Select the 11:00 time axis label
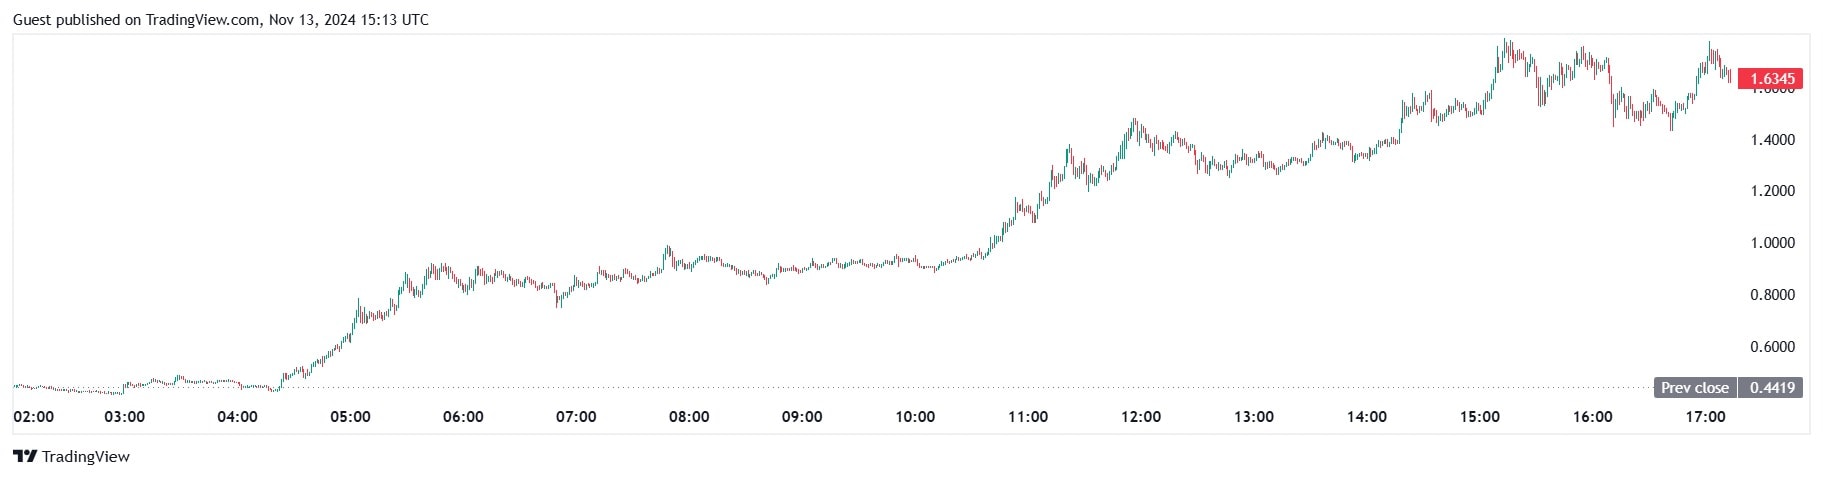1823x478 pixels. (x=1028, y=417)
